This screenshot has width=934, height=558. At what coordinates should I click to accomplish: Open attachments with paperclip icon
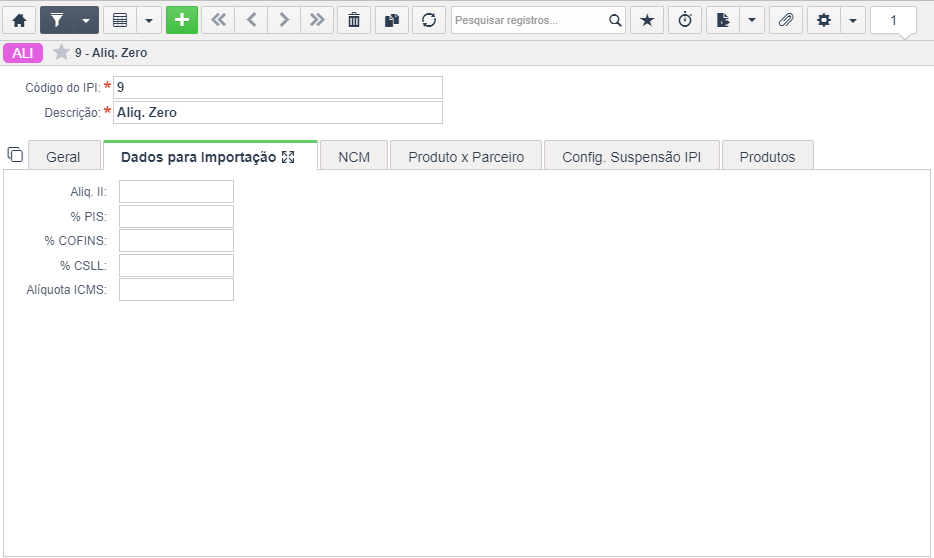click(786, 20)
